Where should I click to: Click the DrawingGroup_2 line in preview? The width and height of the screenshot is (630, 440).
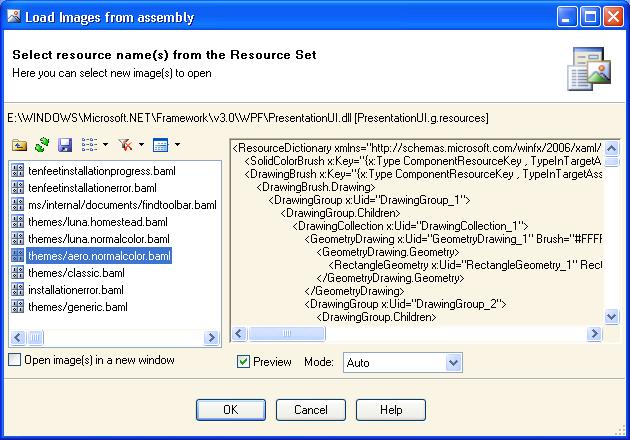[405, 304]
